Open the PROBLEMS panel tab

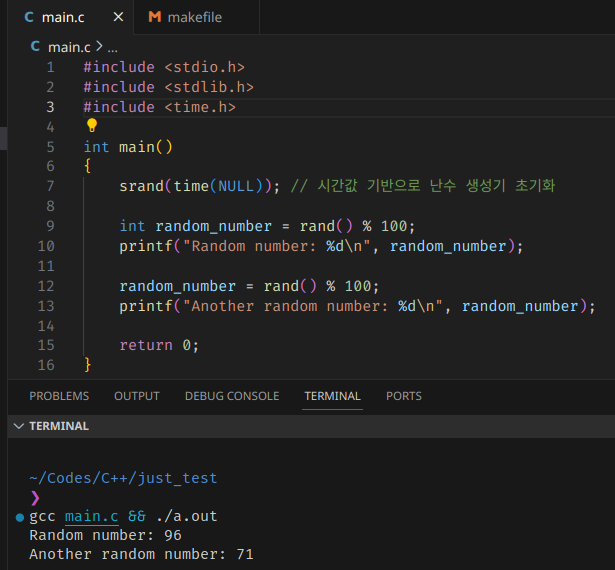point(59,396)
